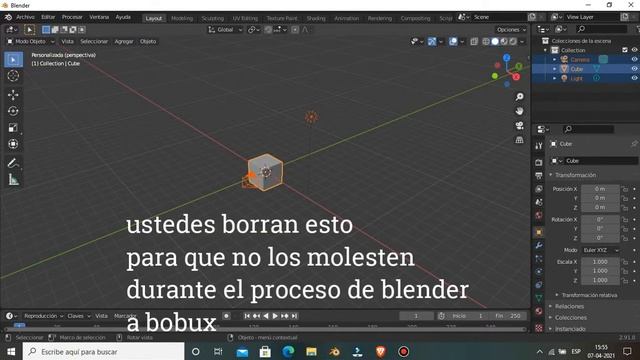
Task: Toggle the lock for Posición X
Action: (x=624, y=189)
